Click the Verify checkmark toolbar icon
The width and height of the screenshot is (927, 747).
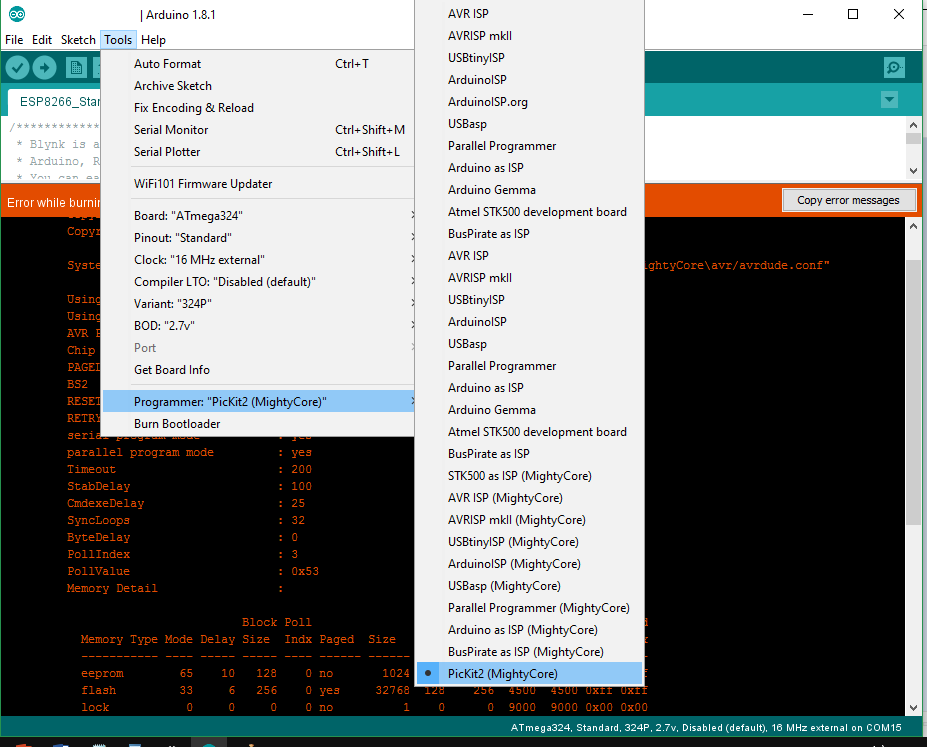[x=18, y=68]
